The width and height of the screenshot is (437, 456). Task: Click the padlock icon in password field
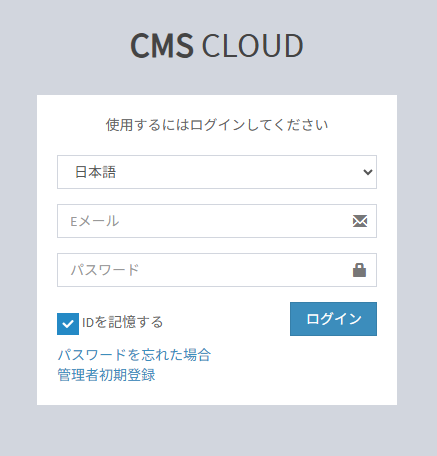pos(359,270)
